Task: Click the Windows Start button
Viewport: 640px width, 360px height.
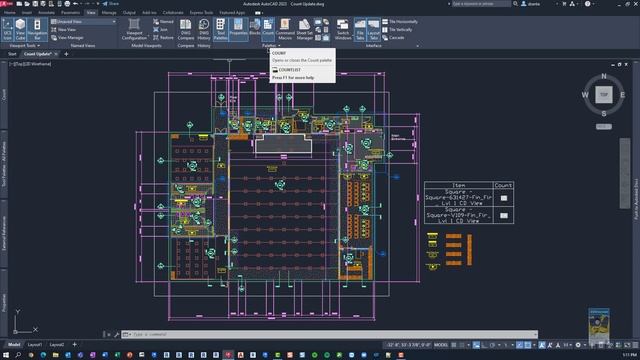Action: coord(6,355)
